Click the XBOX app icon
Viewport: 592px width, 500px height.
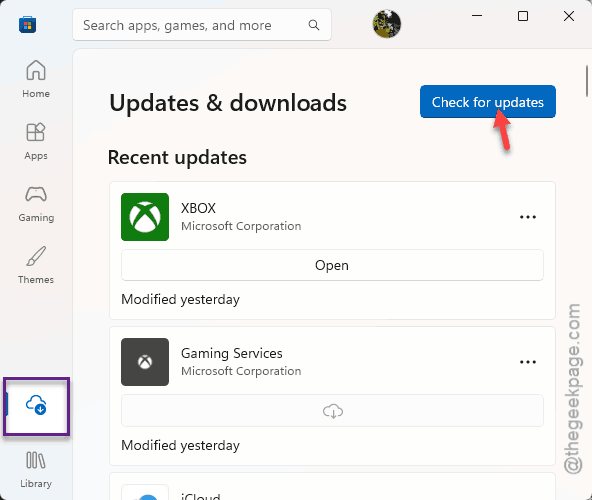pyautogui.click(x=145, y=217)
